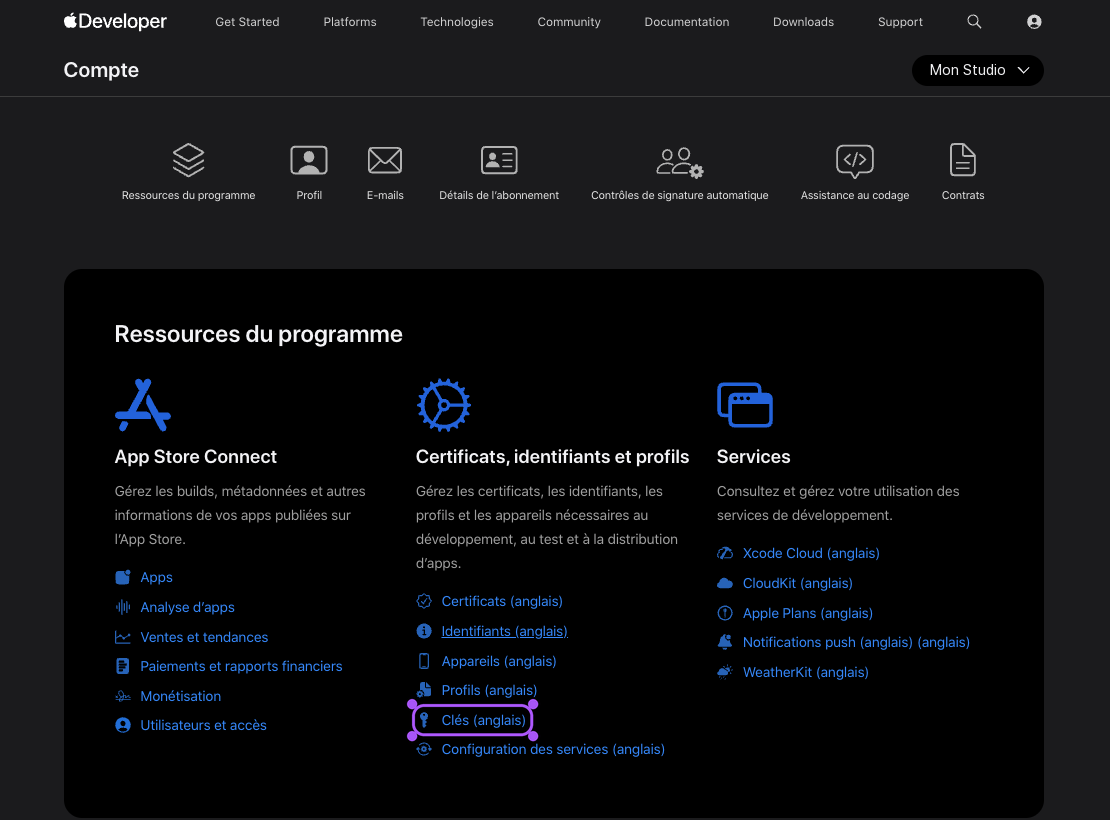Screen dimensions: 1110x820
Task: Click the Ressources du programme section heading
Action: (x=258, y=334)
